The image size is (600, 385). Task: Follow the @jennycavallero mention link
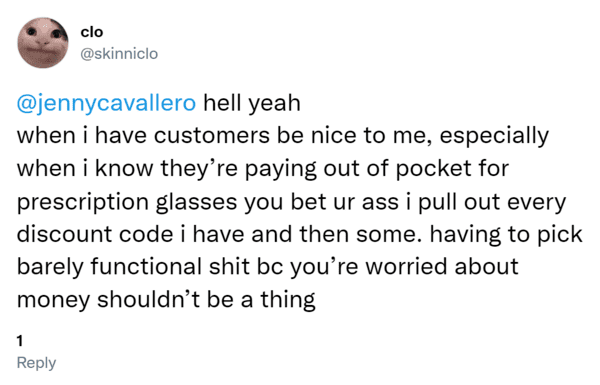(x=106, y=103)
